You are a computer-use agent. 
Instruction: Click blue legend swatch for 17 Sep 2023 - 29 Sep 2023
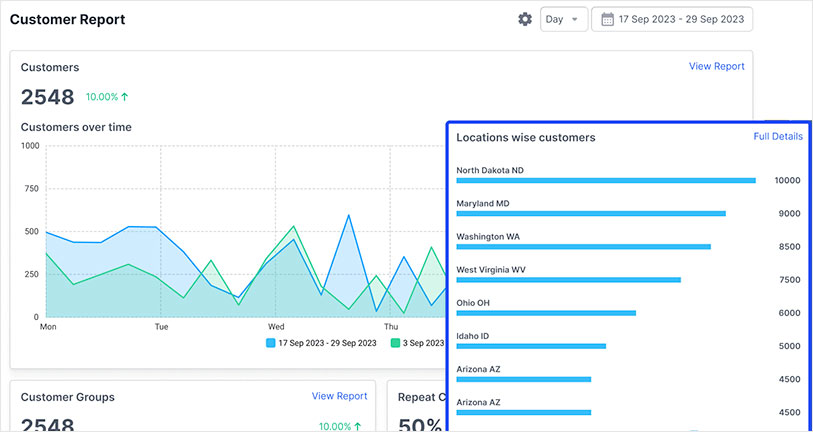click(x=271, y=343)
